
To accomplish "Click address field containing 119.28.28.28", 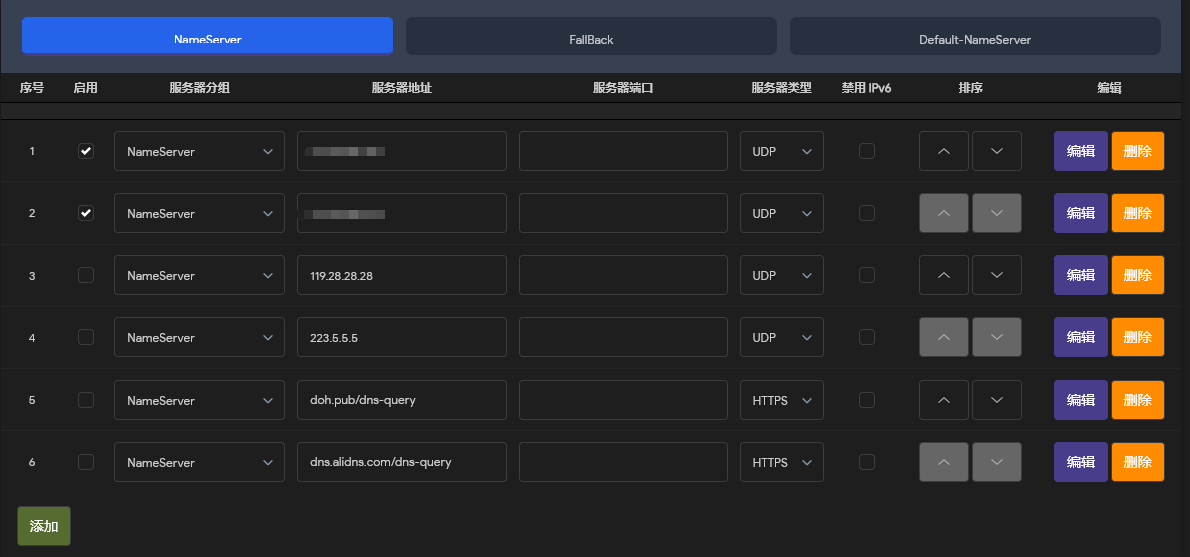I will coord(401,275).
